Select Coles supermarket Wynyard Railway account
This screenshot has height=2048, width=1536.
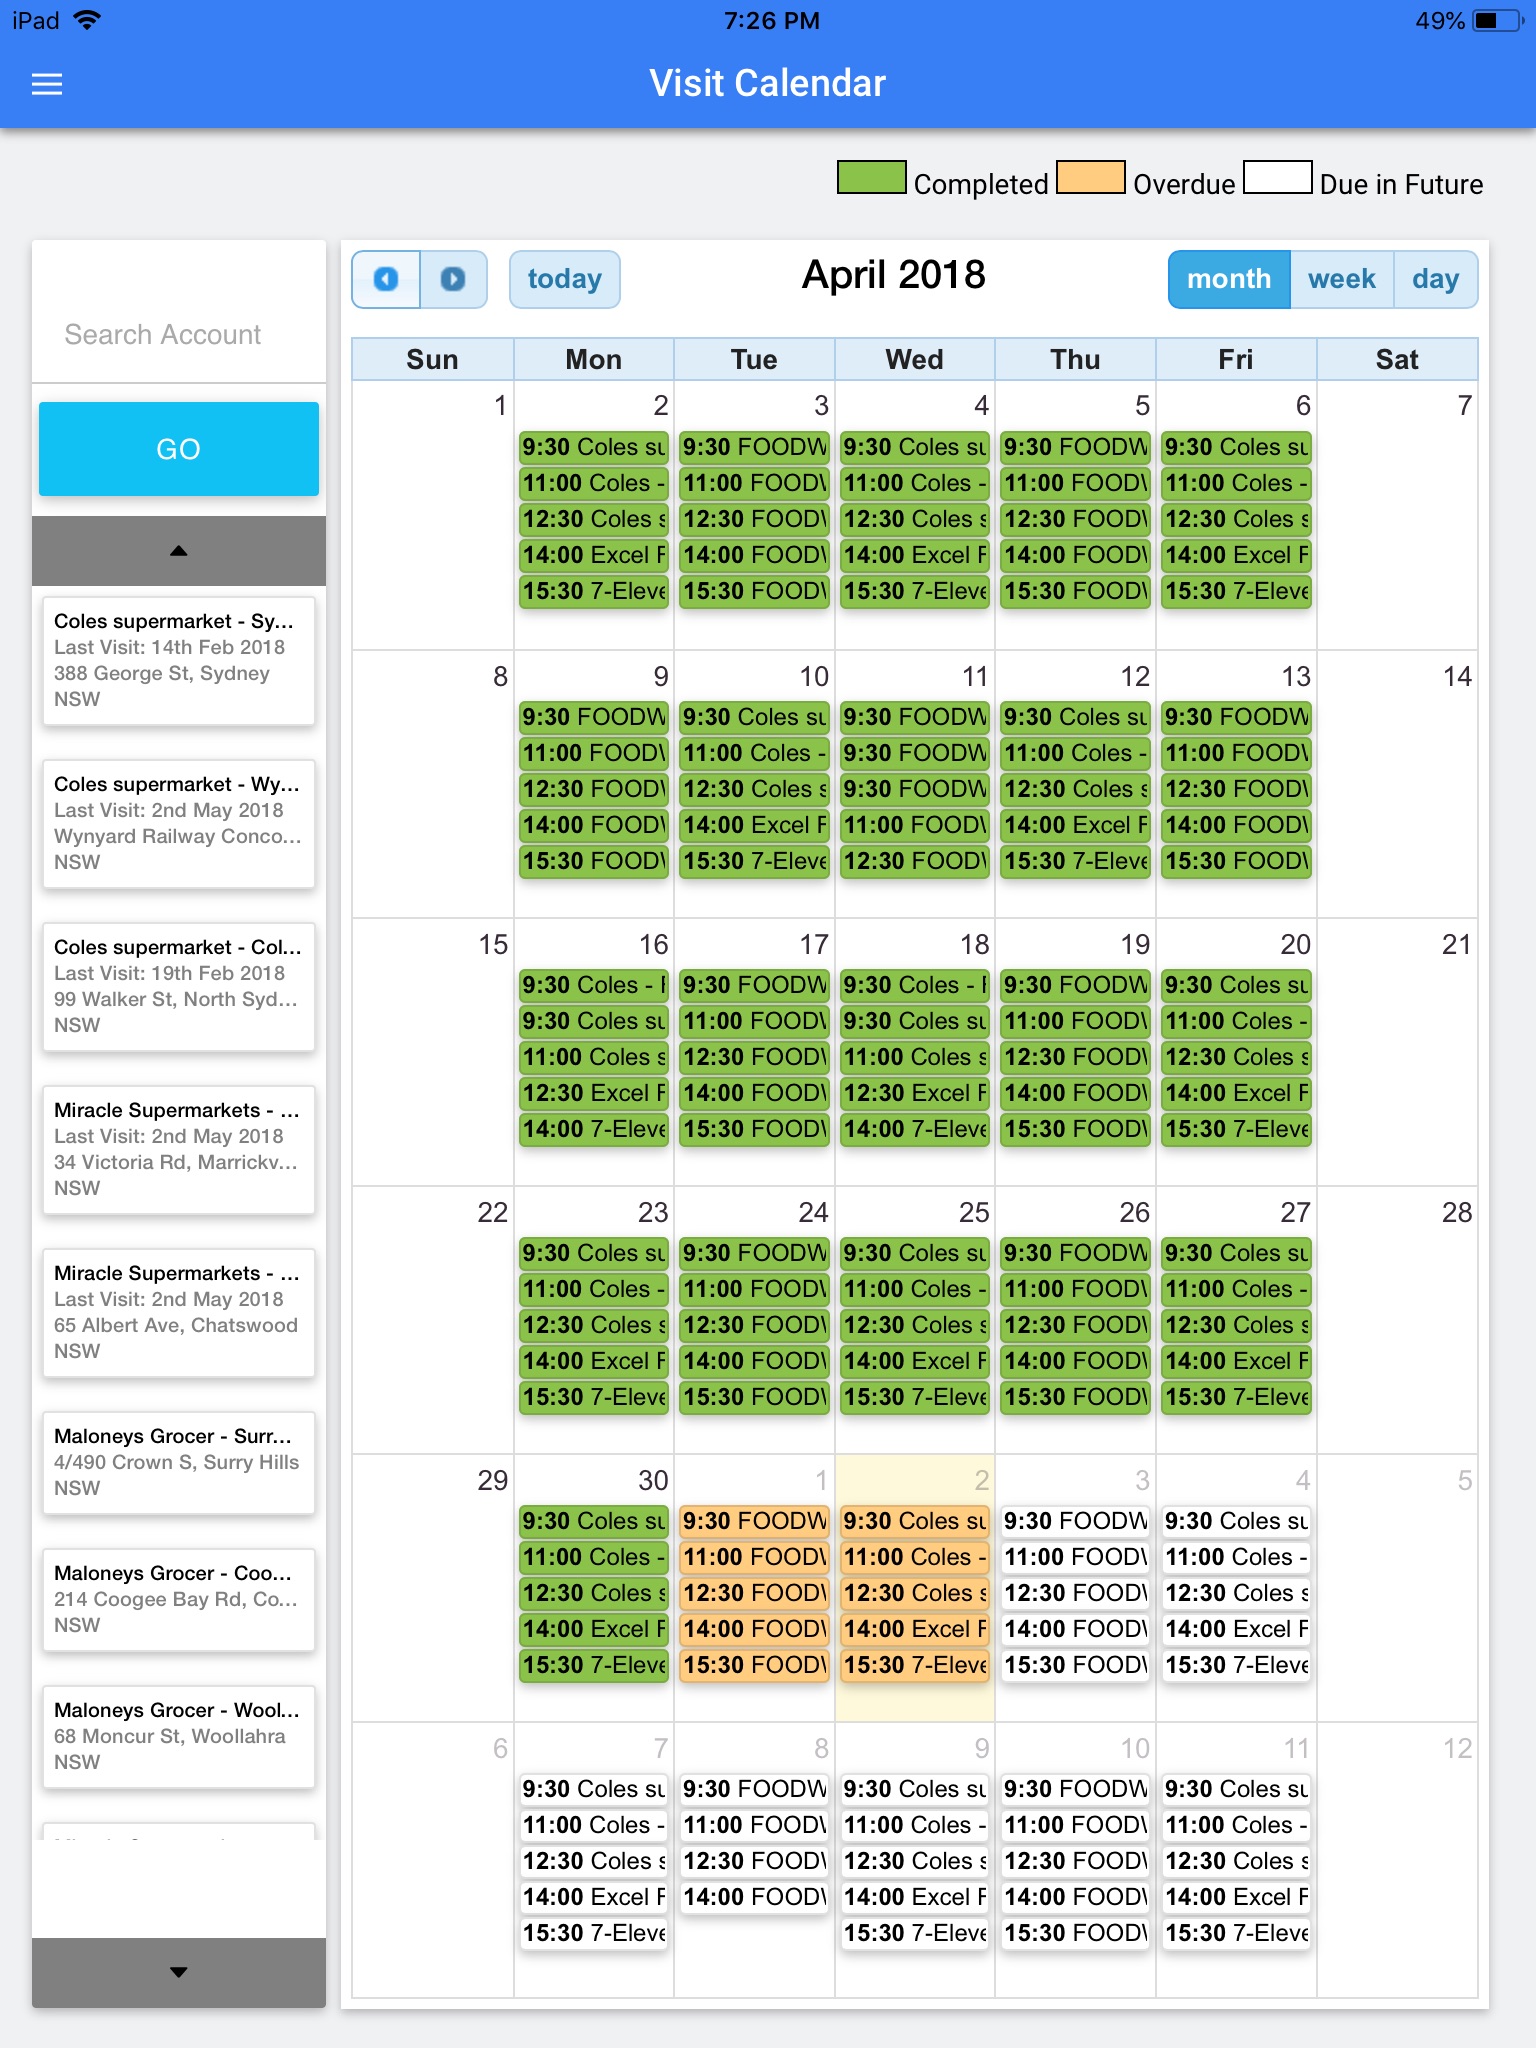[179, 823]
